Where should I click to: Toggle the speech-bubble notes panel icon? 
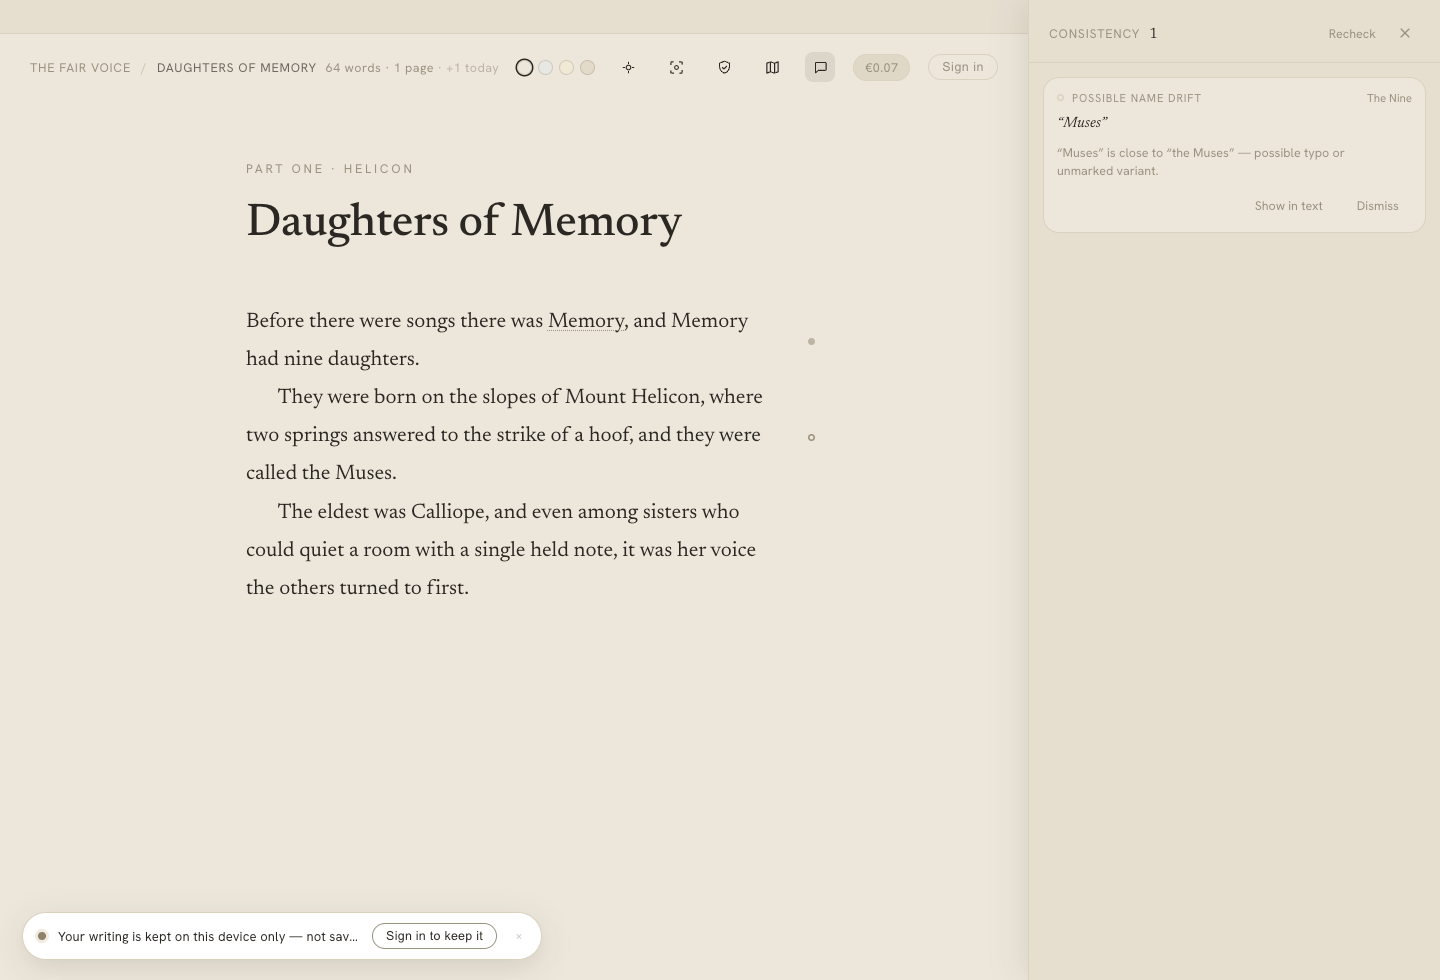pyautogui.click(x=820, y=67)
